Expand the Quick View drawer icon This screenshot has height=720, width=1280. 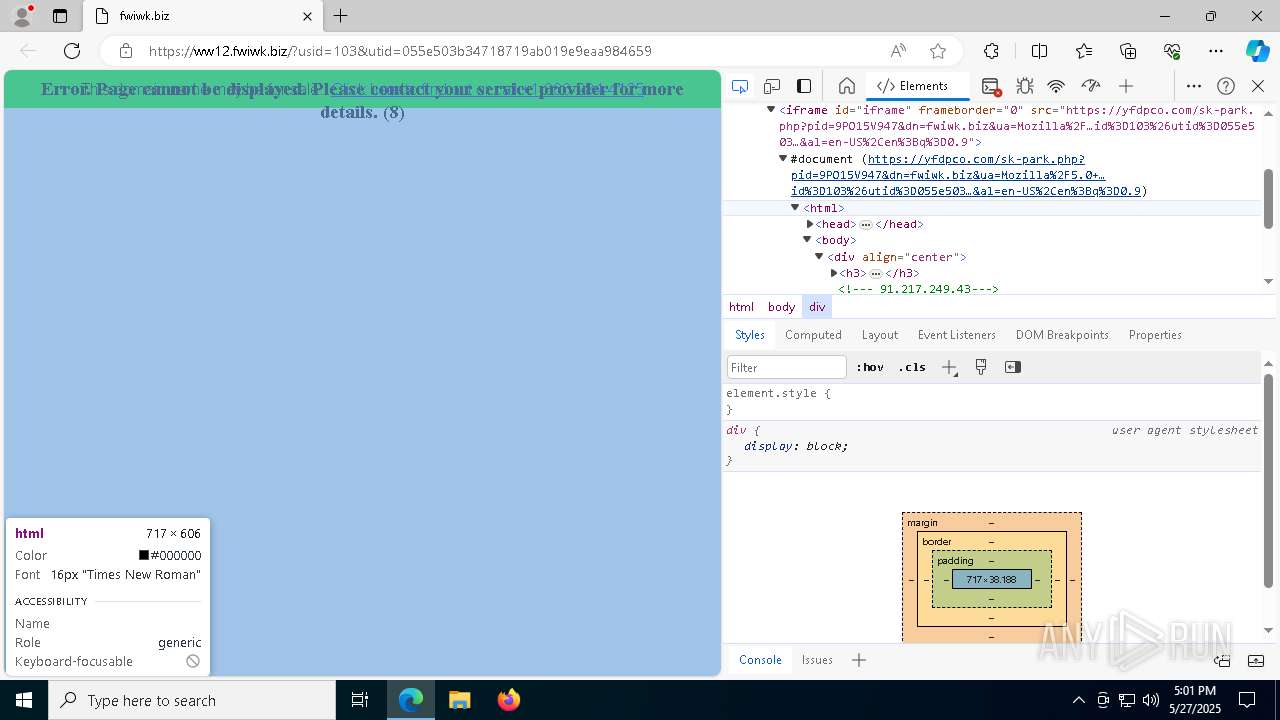1256,660
